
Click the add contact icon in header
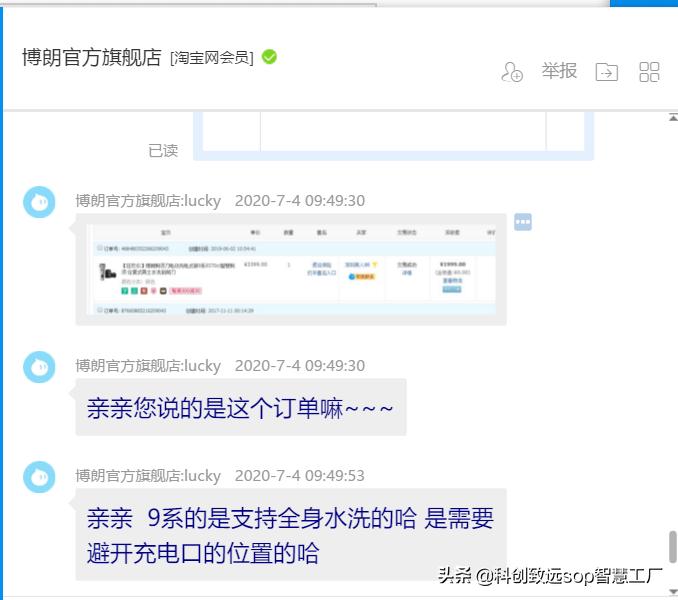point(512,72)
